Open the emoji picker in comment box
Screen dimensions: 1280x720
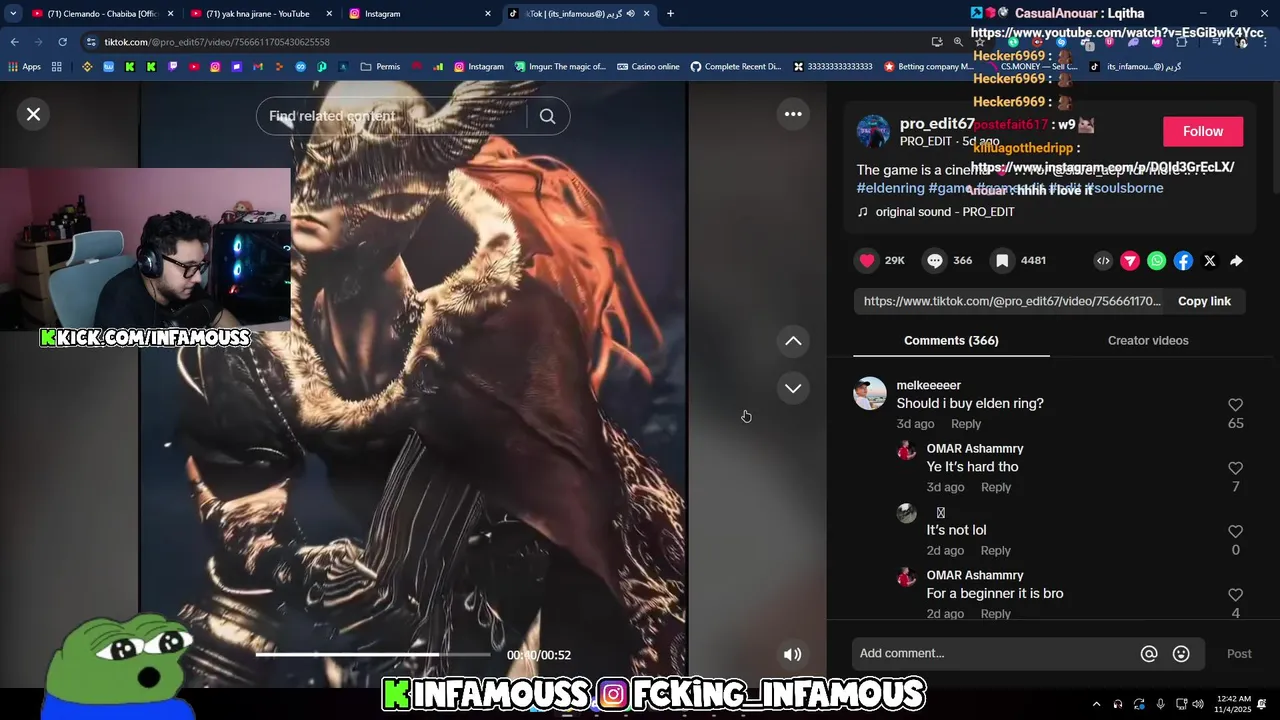(x=1181, y=654)
